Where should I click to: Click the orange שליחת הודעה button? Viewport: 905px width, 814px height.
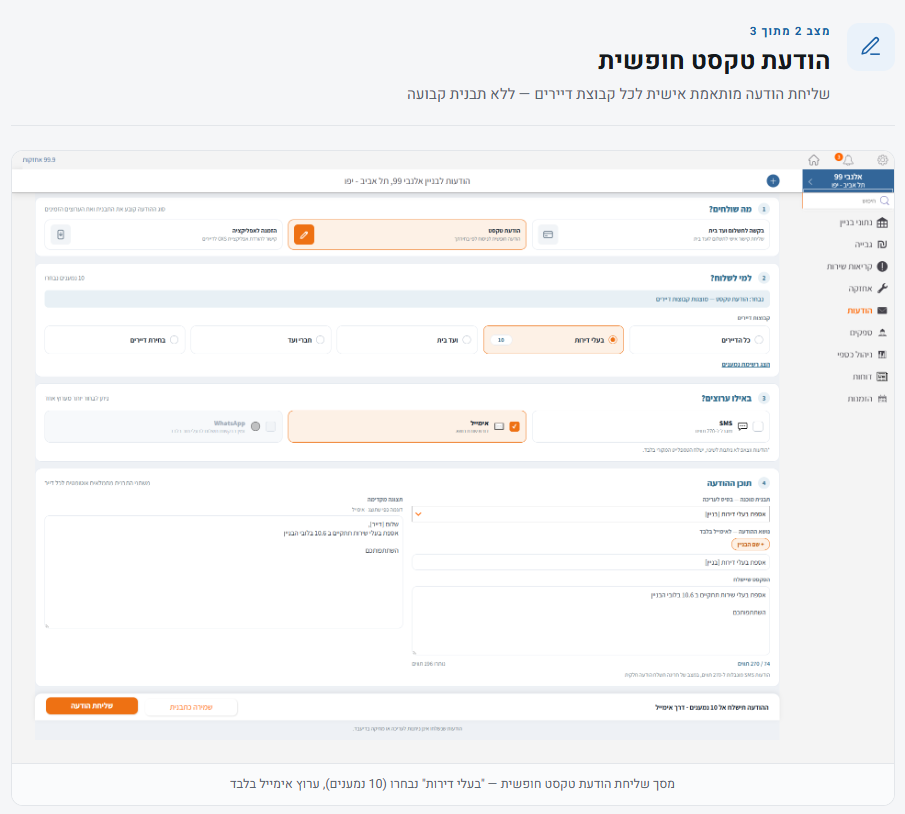click(92, 705)
